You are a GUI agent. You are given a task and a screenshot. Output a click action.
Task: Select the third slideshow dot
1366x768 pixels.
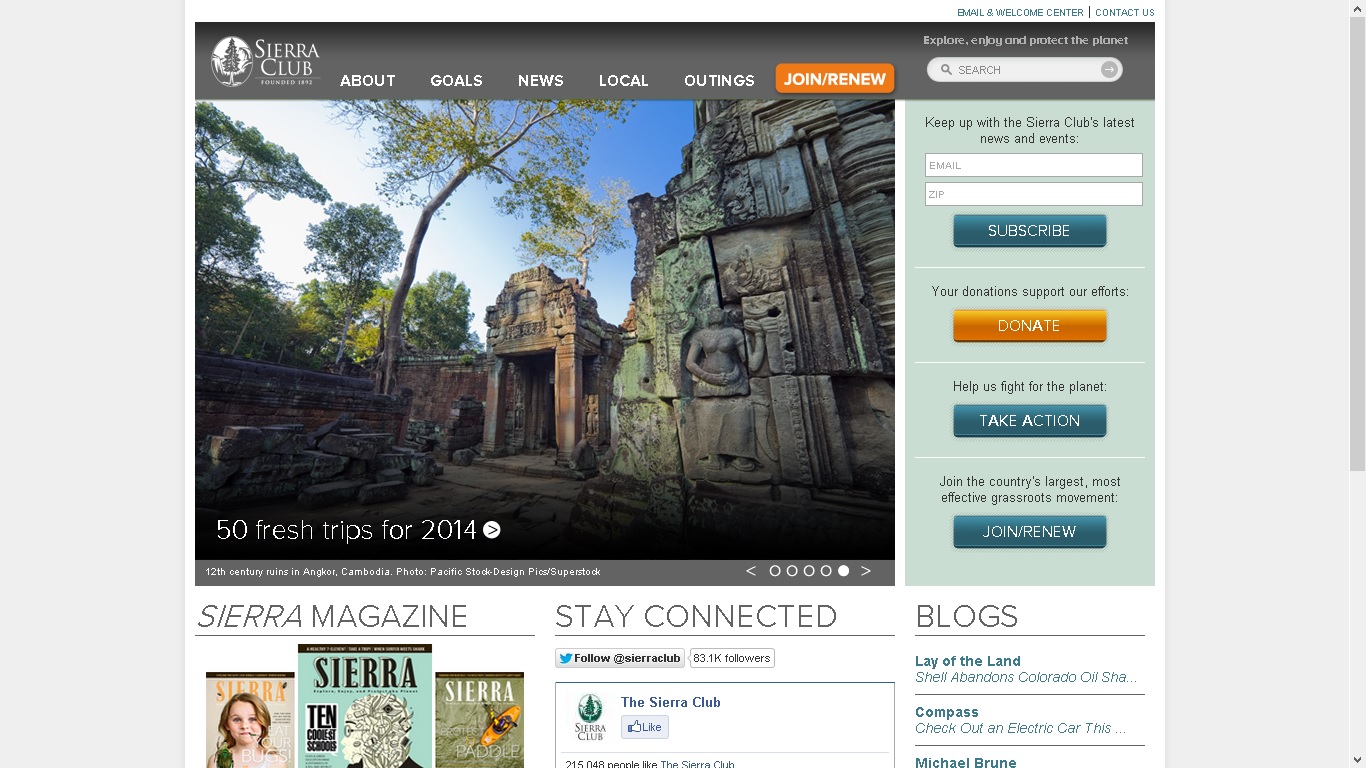click(809, 571)
